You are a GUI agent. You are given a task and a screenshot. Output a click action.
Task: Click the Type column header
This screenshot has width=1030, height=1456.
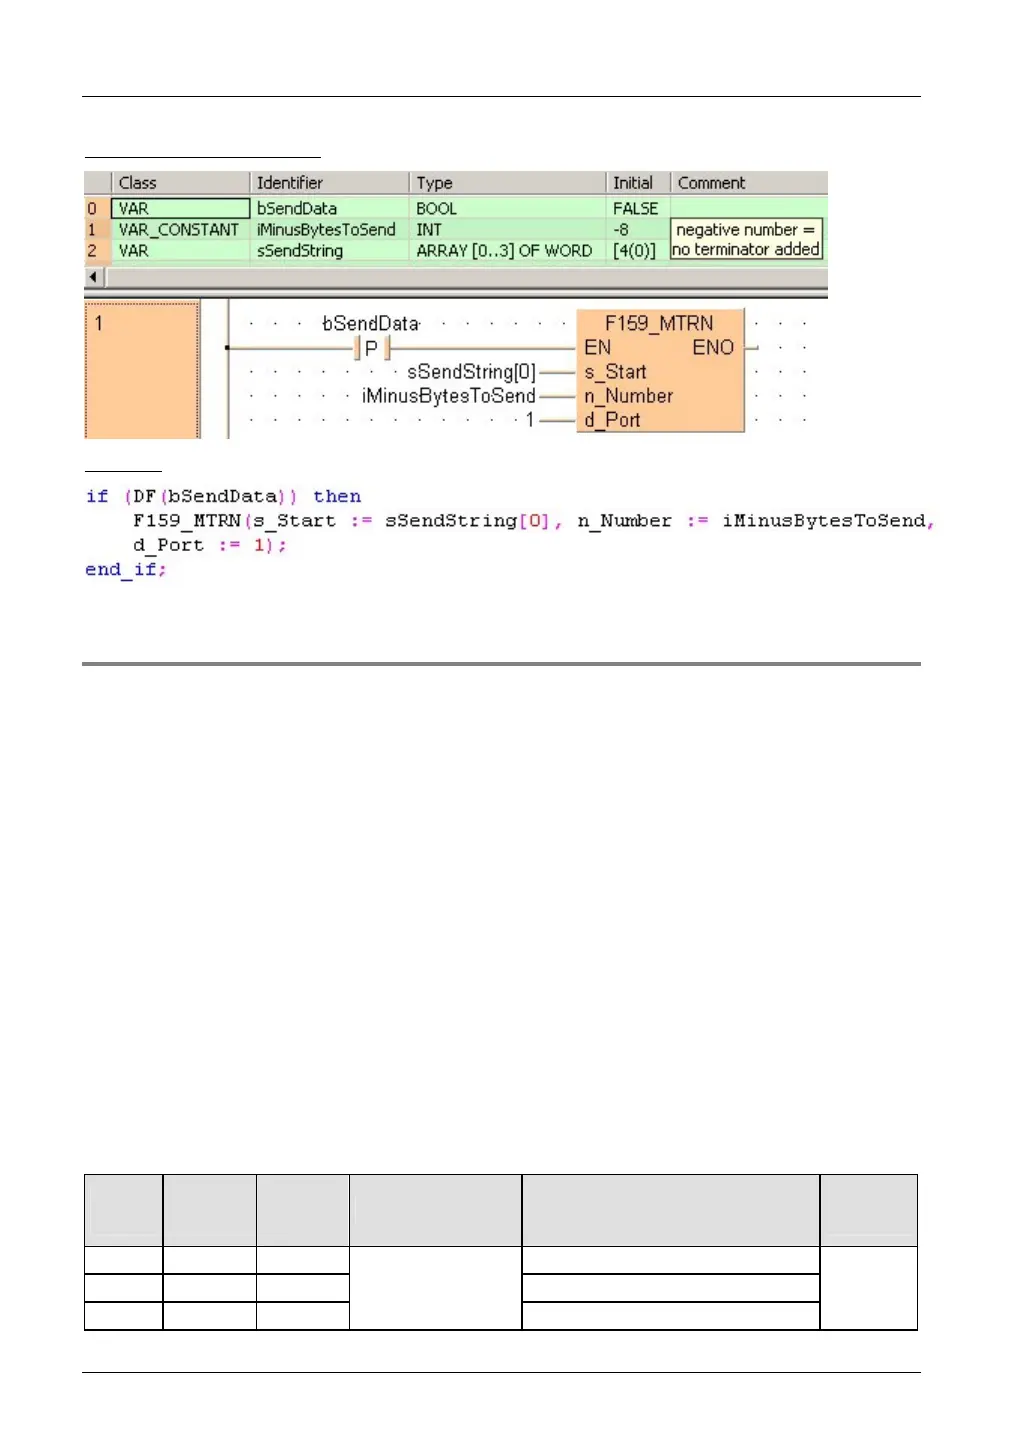pos(507,183)
